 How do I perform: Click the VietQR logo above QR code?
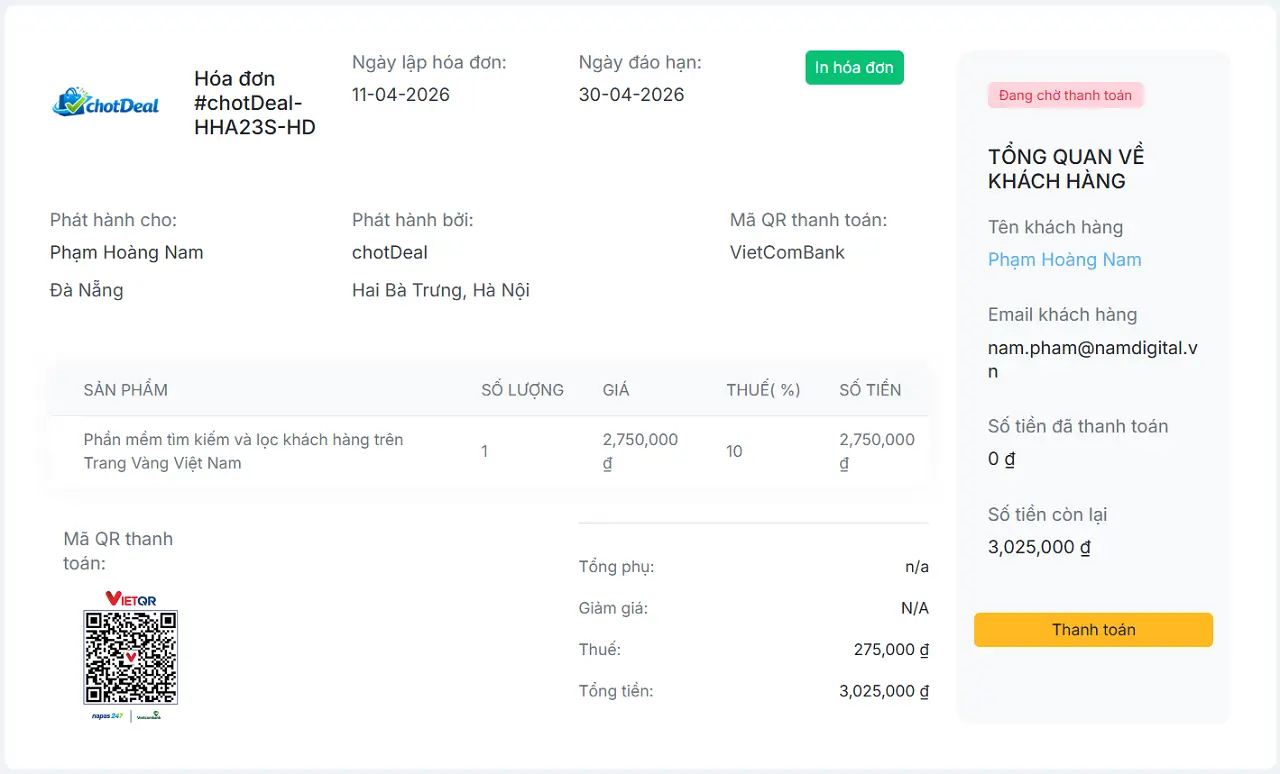tap(130, 598)
